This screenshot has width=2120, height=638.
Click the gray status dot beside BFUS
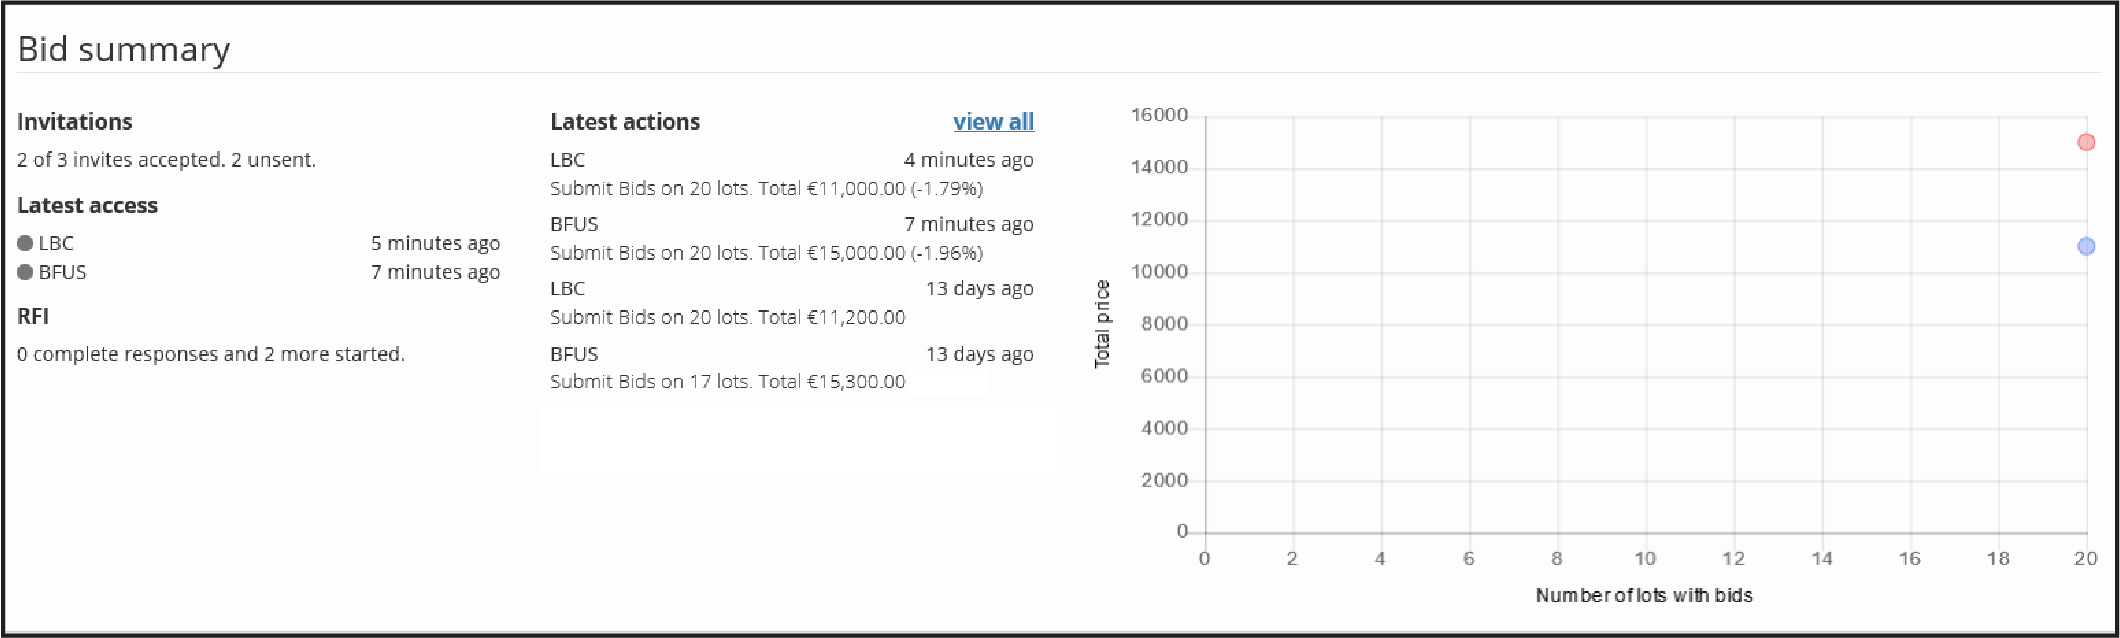[25, 272]
